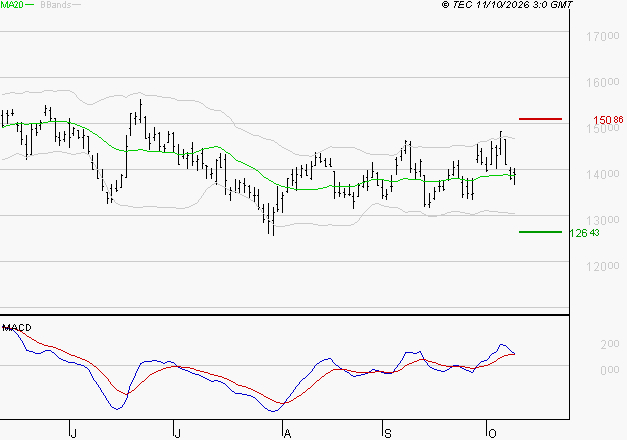This screenshot has height=440, width=627.
Task: Click the 130.00 price axis label
Action: tap(603, 220)
